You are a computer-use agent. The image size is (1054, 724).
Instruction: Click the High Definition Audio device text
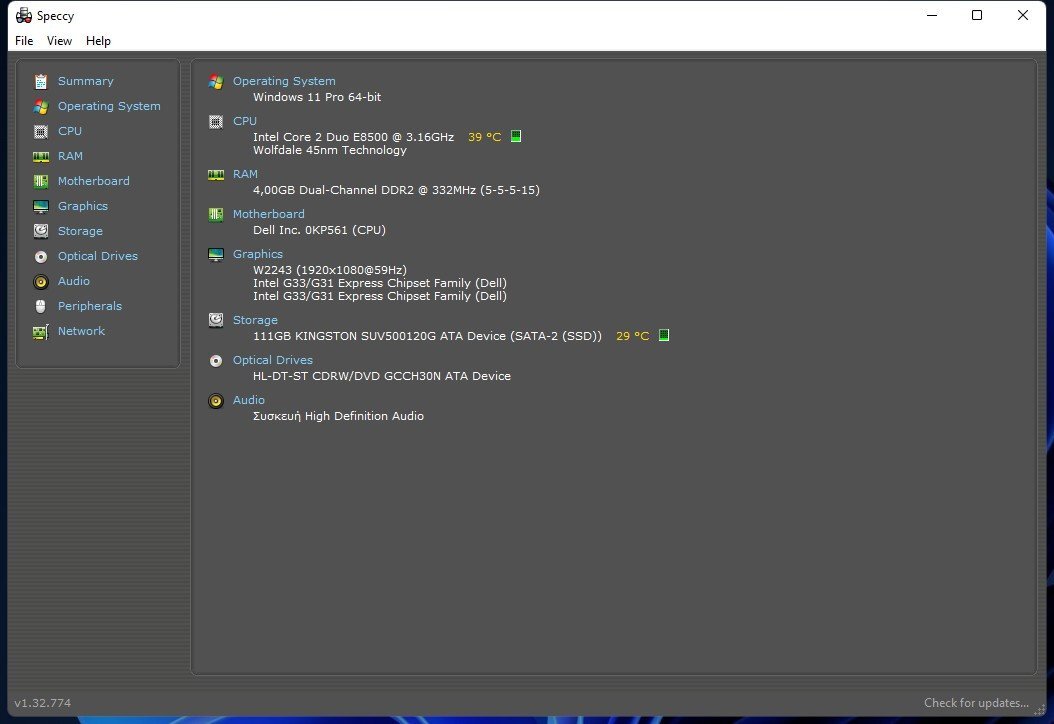pos(338,416)
